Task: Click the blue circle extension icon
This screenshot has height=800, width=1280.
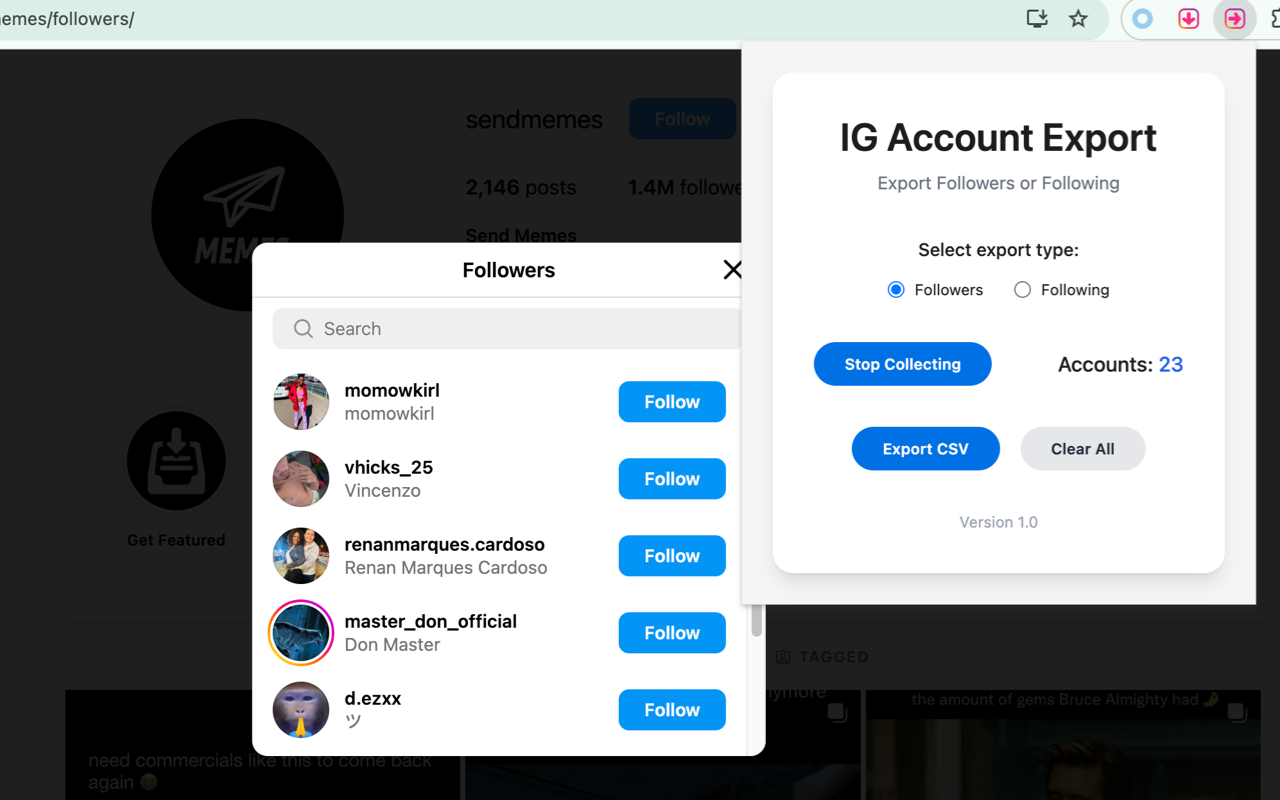Action: coord(1142,18)
